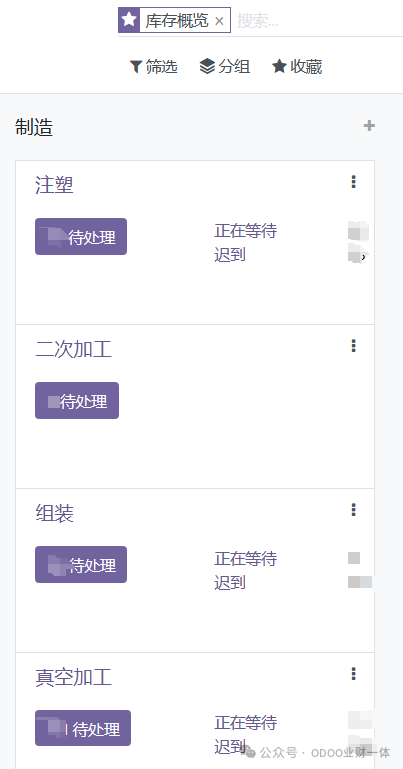Open the 二次加工 card's three-dot menu
Image resolution: width=403 pixels, height=769 pixels.
(353, 346)
